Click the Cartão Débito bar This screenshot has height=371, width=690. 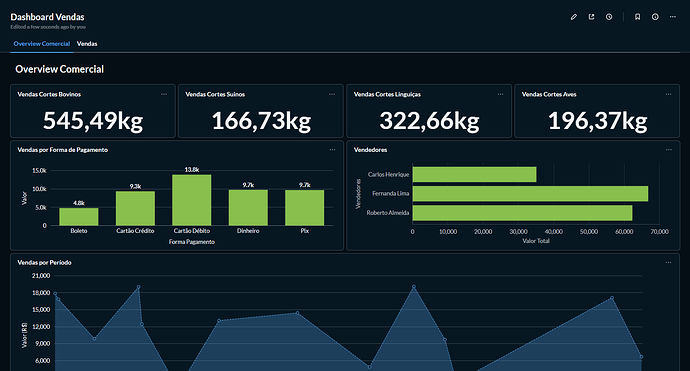coord(191,200)
